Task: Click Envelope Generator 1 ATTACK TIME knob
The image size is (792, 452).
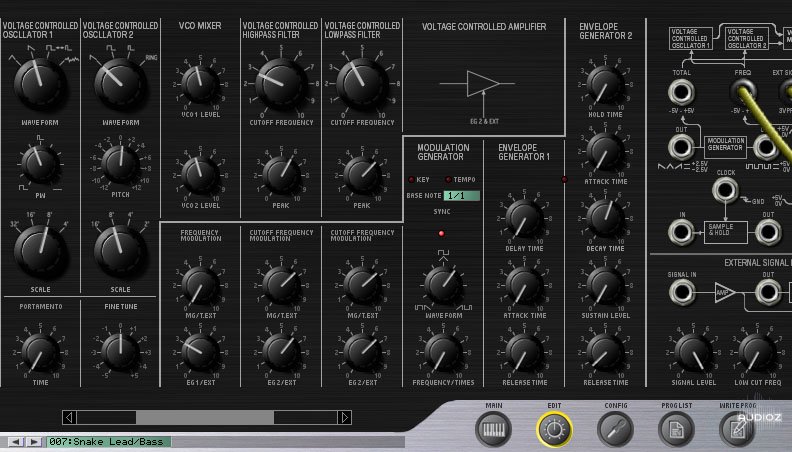Action: (x=524, y=285)
